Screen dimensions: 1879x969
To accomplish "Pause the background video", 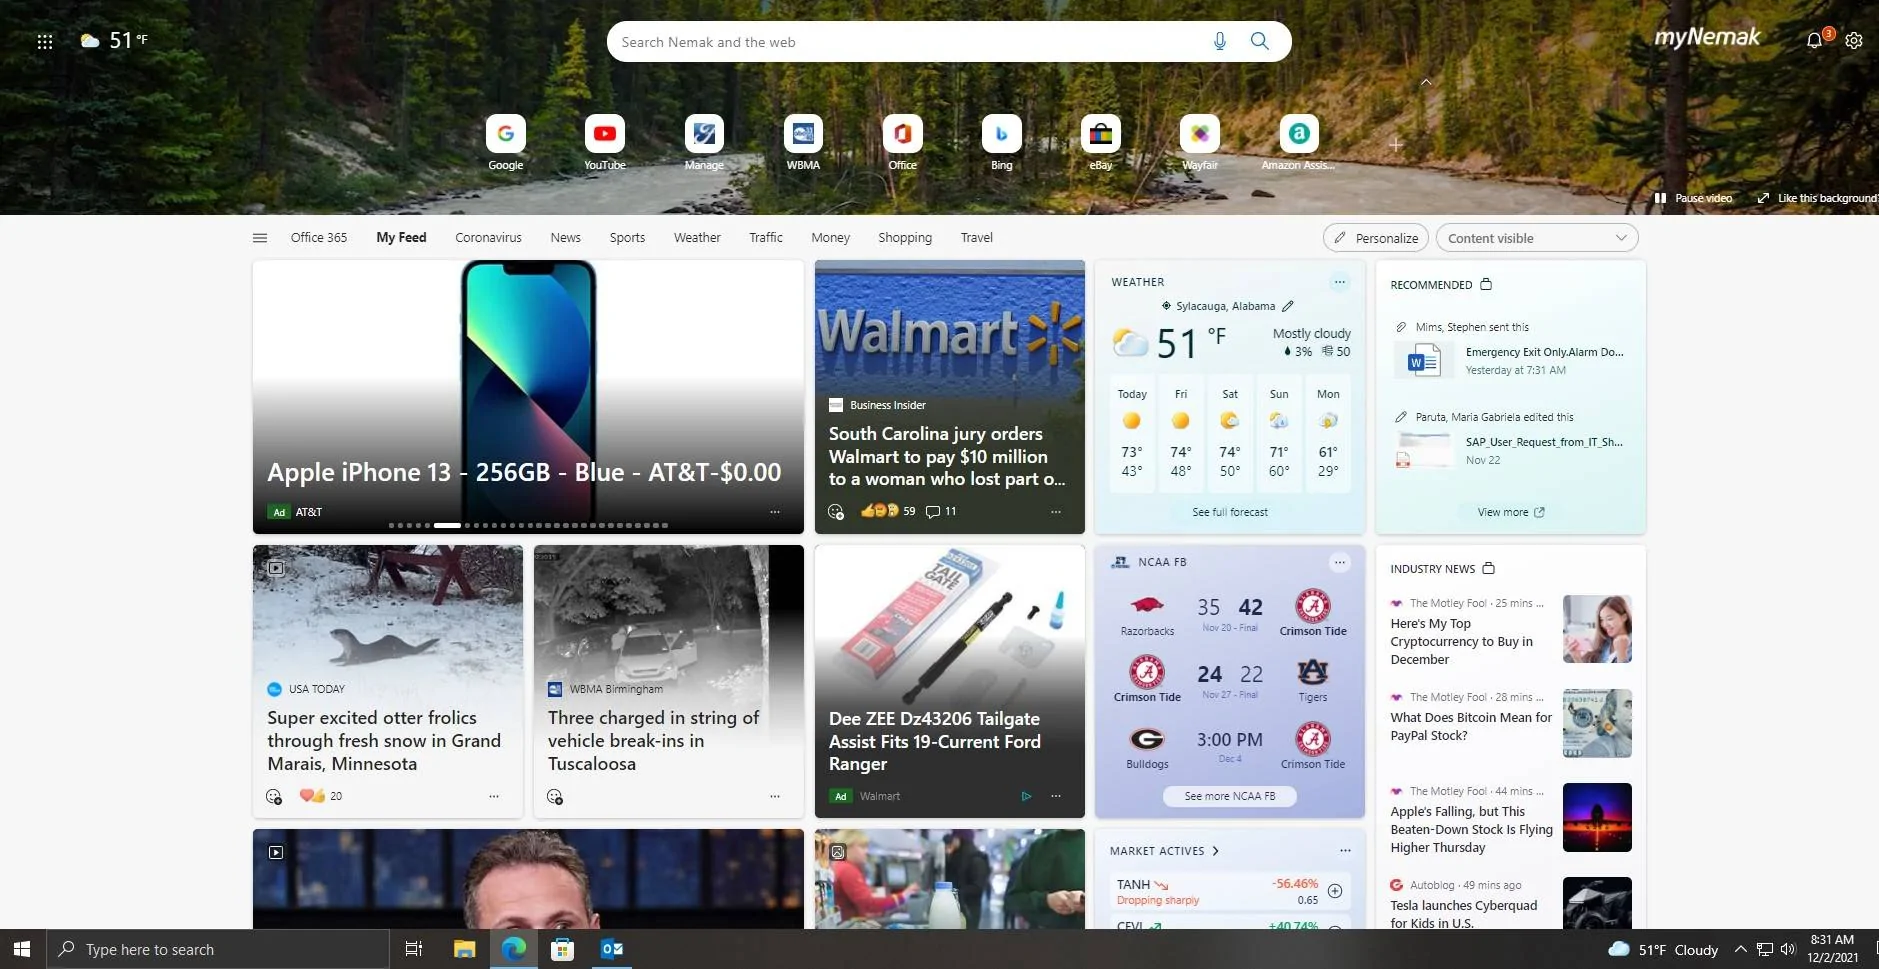I will (1693, 198).
